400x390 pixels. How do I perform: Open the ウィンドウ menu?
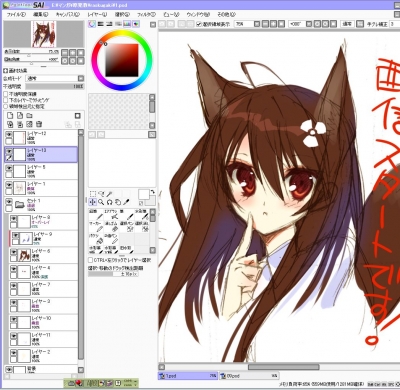click(198, 14)
